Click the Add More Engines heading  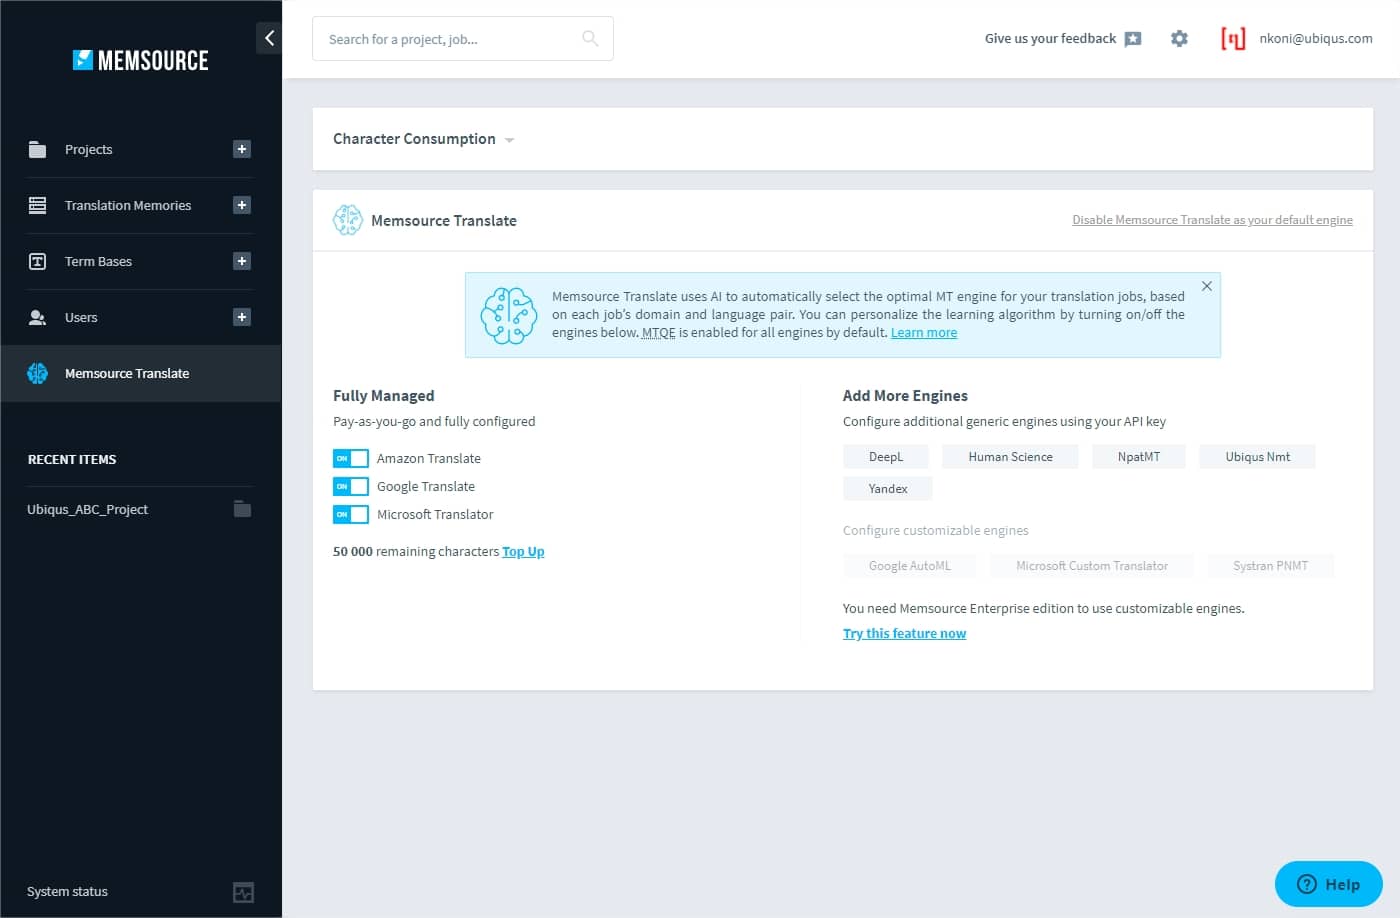point(905,396)
